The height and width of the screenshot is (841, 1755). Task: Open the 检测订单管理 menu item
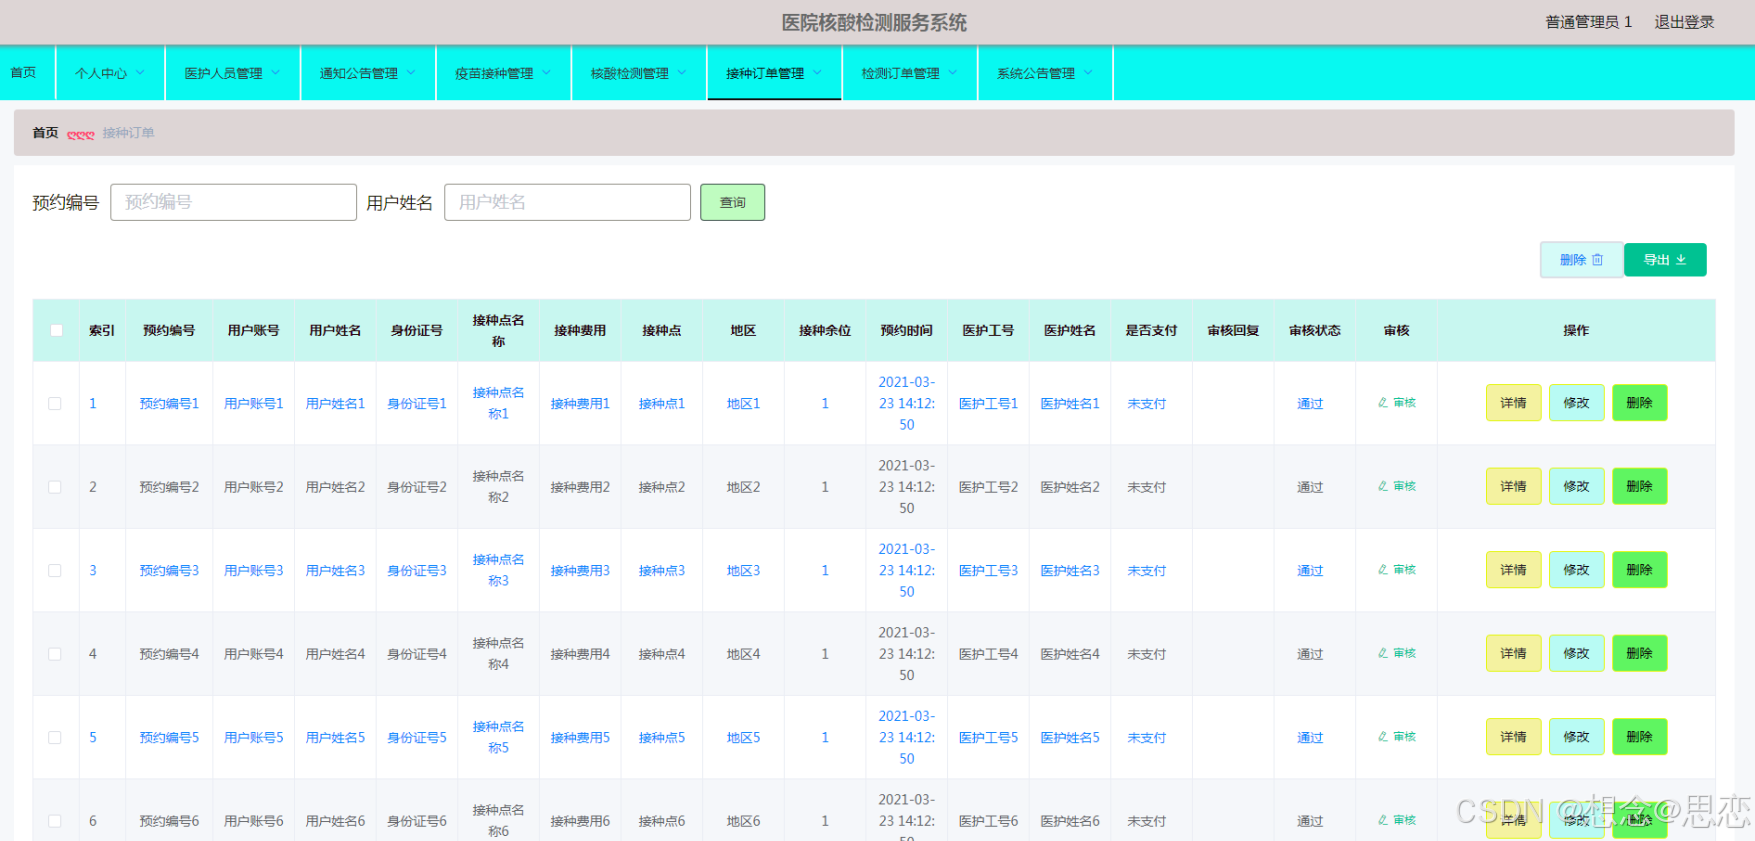click(x=910, y=73)
